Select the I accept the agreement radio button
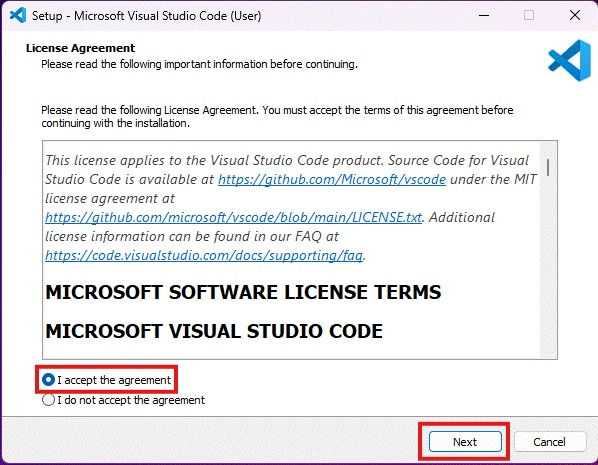This screenshot has width=598, height=465. [x=48, y=380]
